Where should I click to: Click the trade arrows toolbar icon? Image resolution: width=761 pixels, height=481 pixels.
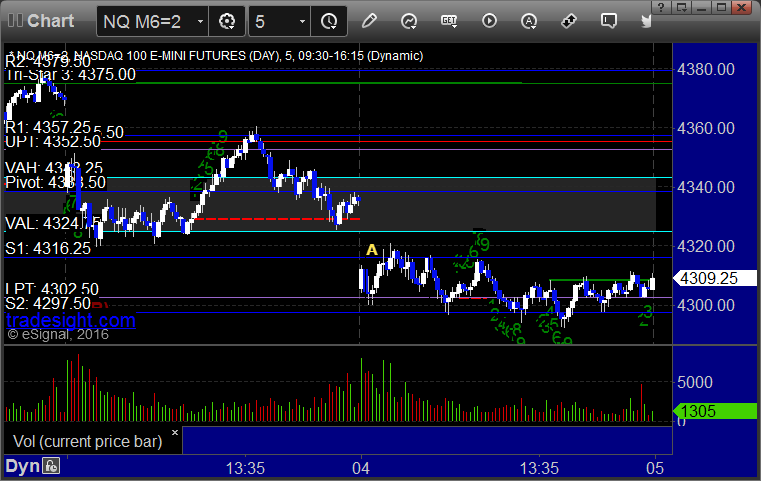click(x=568, y=21)
